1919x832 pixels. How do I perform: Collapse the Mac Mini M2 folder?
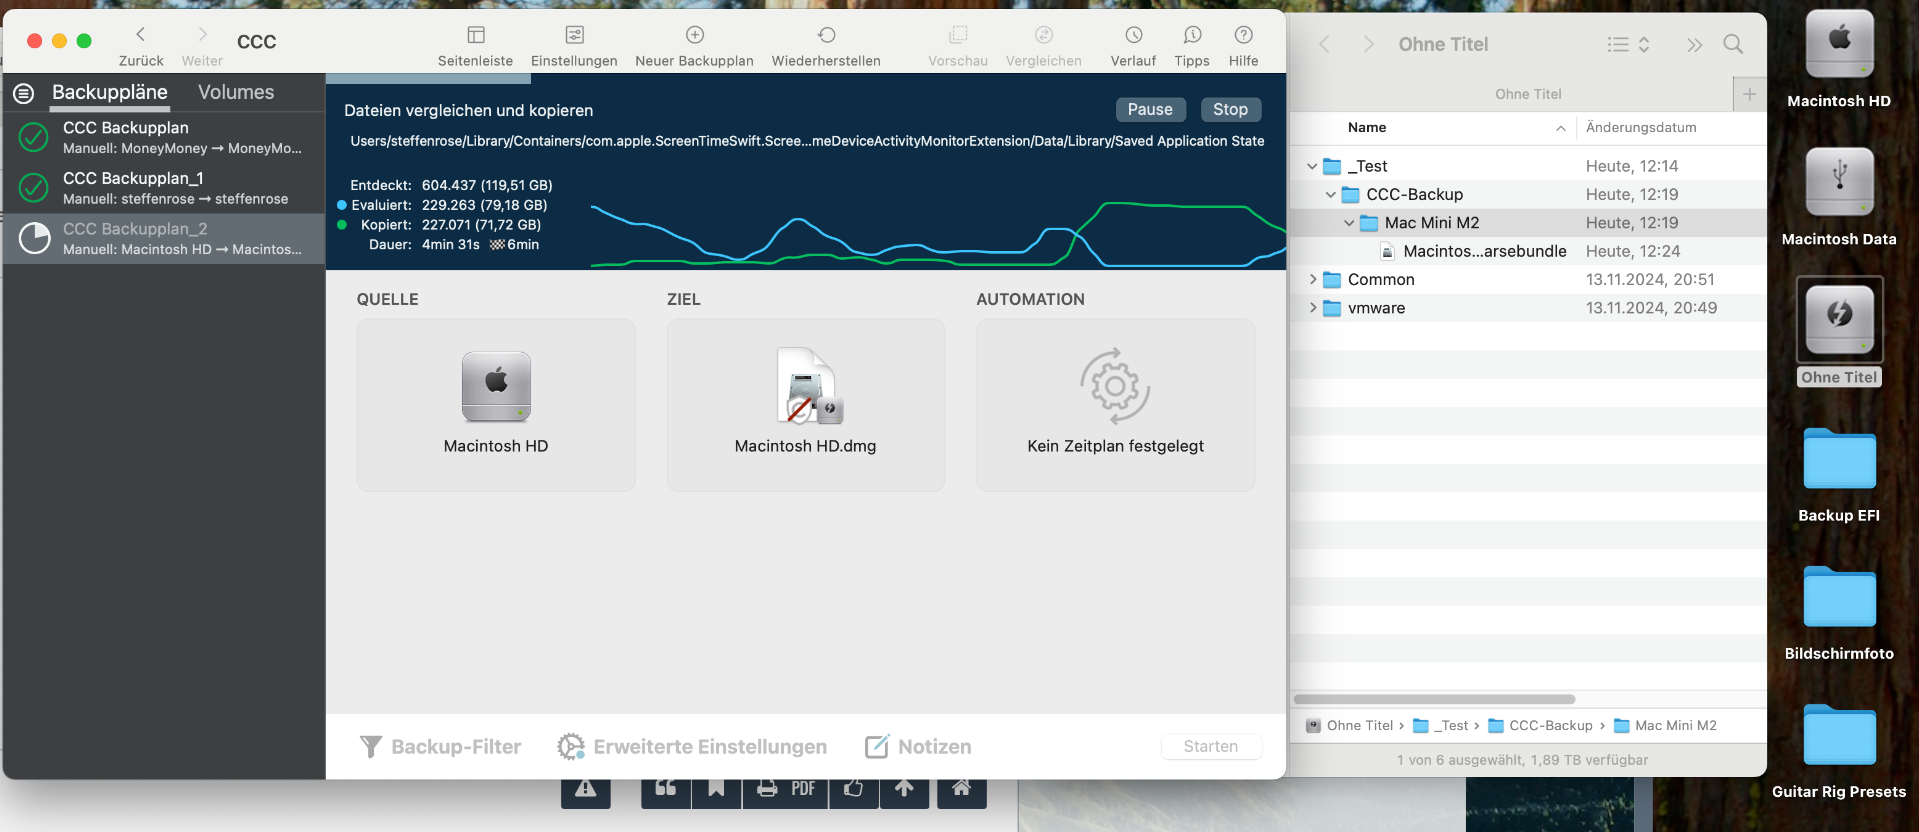pos(1349,223)
